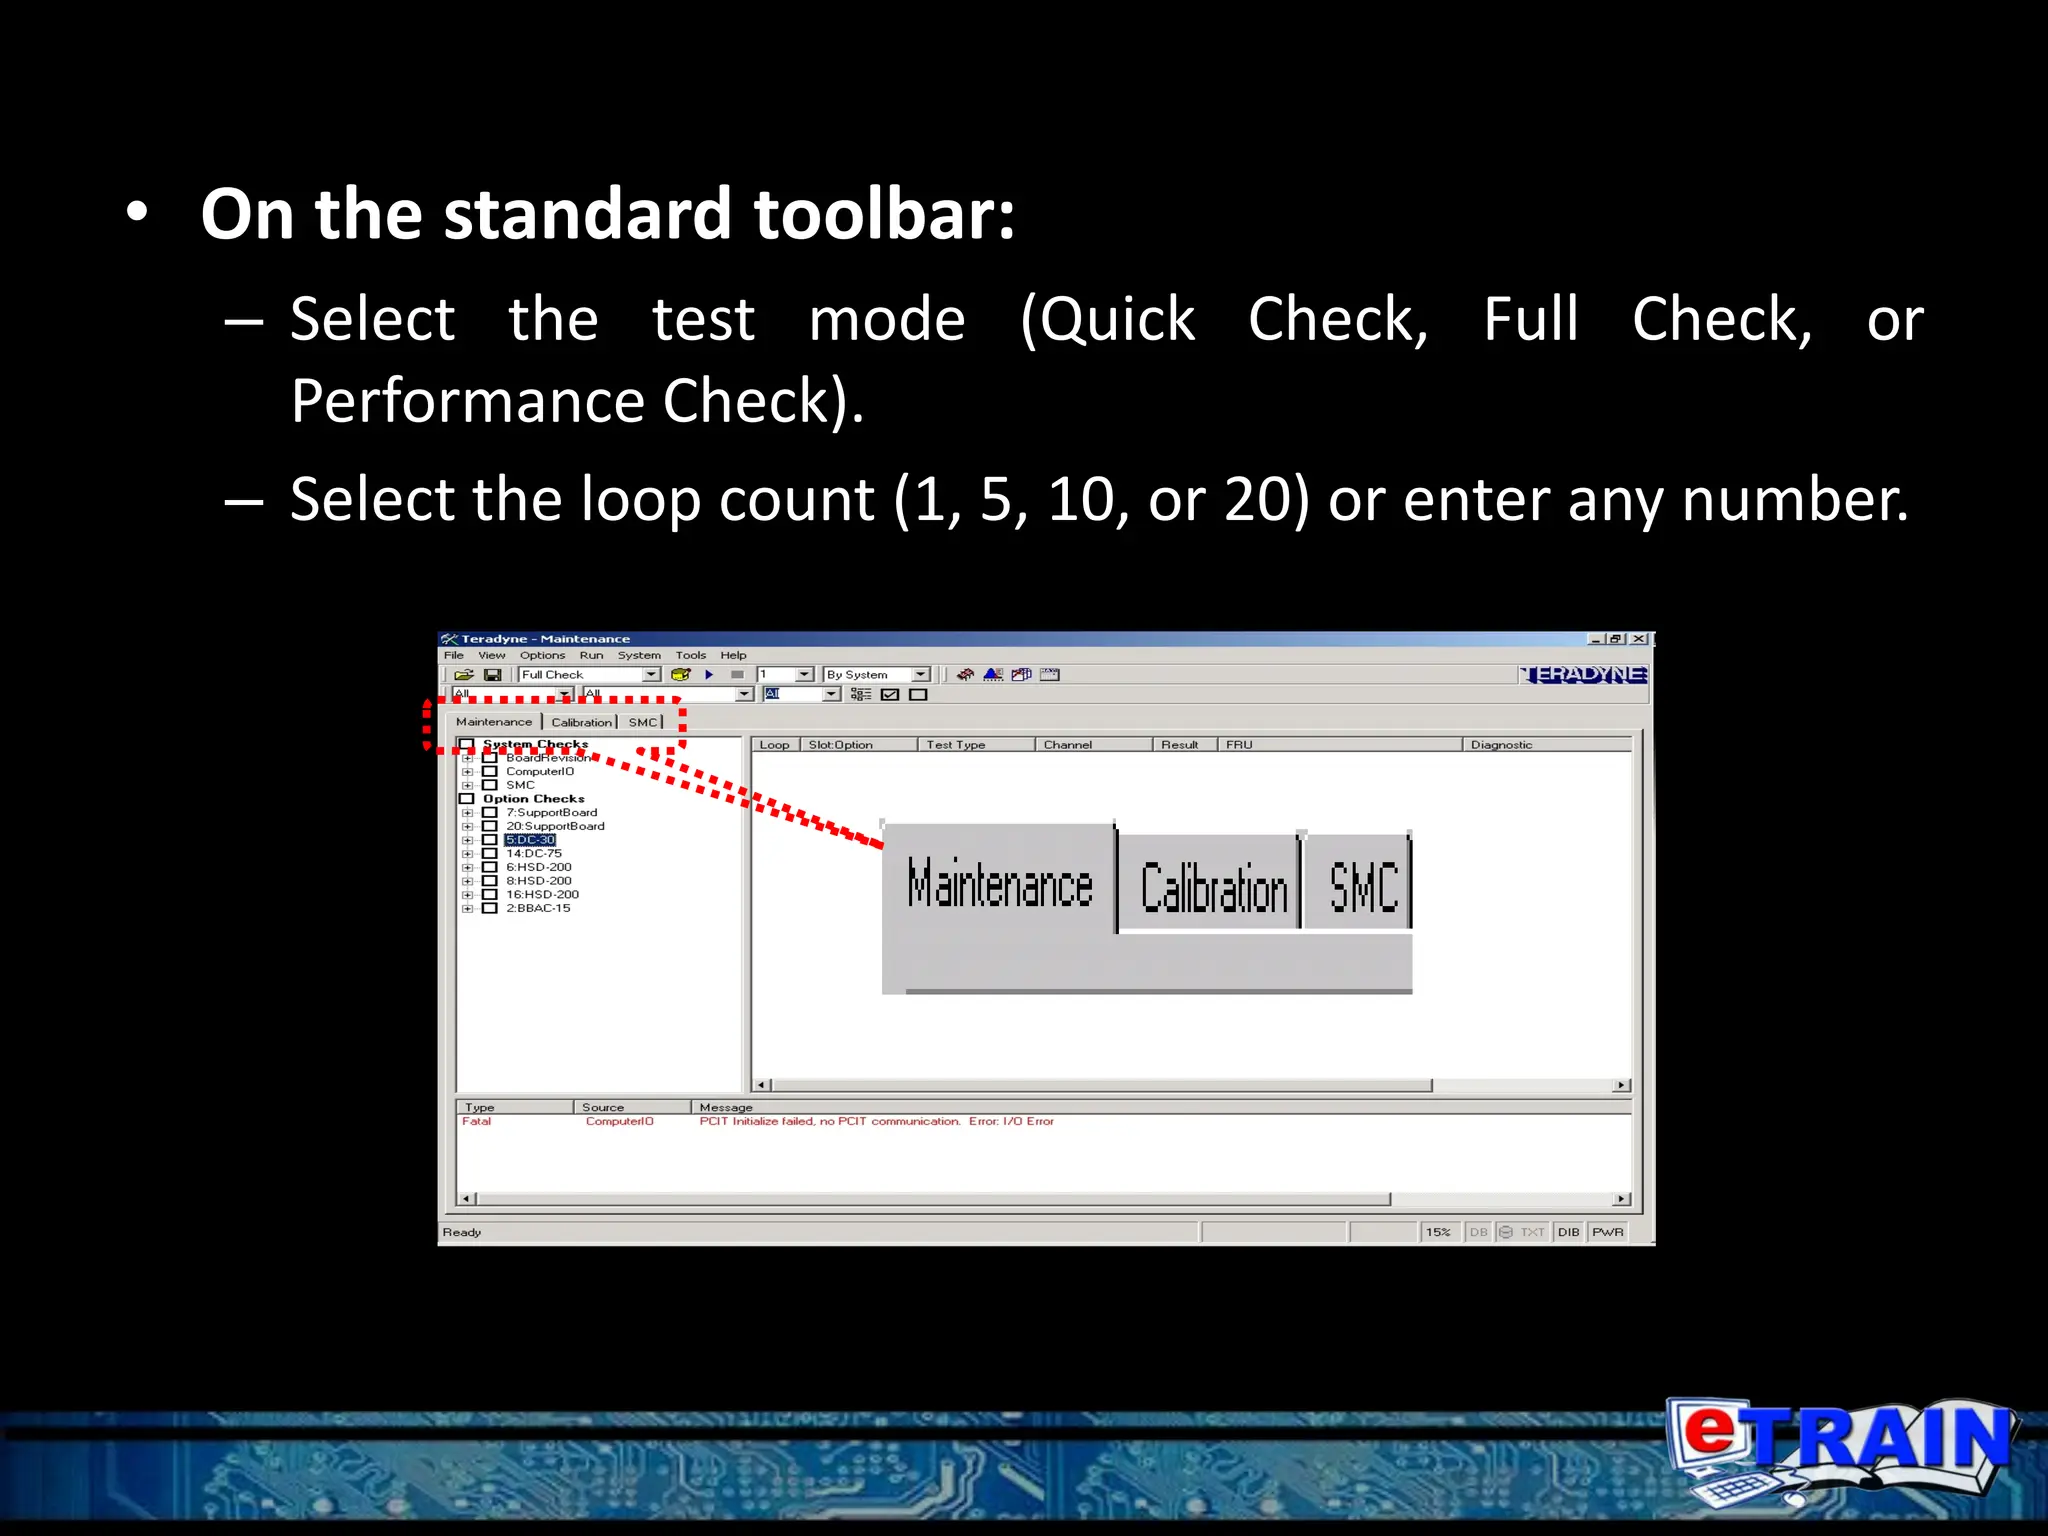Screen dimensions: 2048x1536
Task: Check the 20:SupportBoard checkbox
Action: (490, 826)
